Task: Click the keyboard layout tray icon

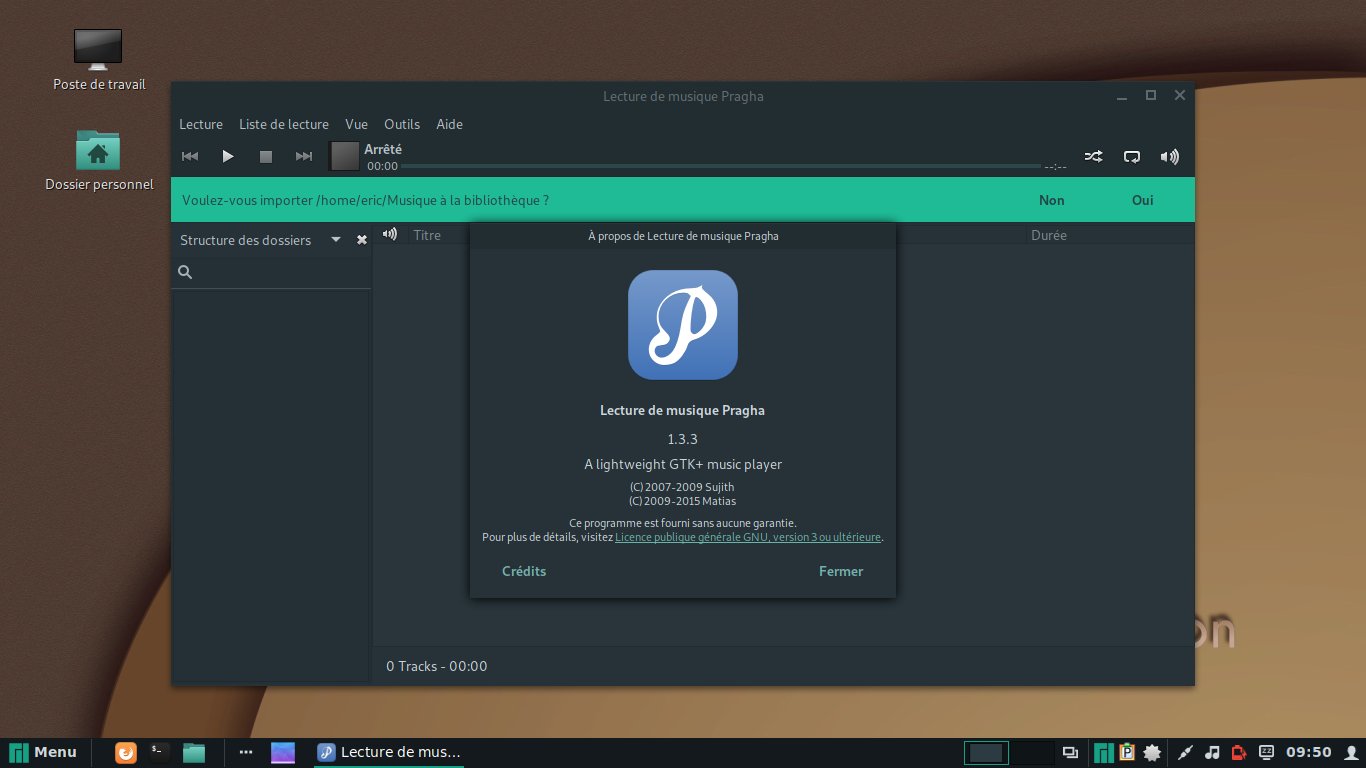Action: pos(1266,752)
